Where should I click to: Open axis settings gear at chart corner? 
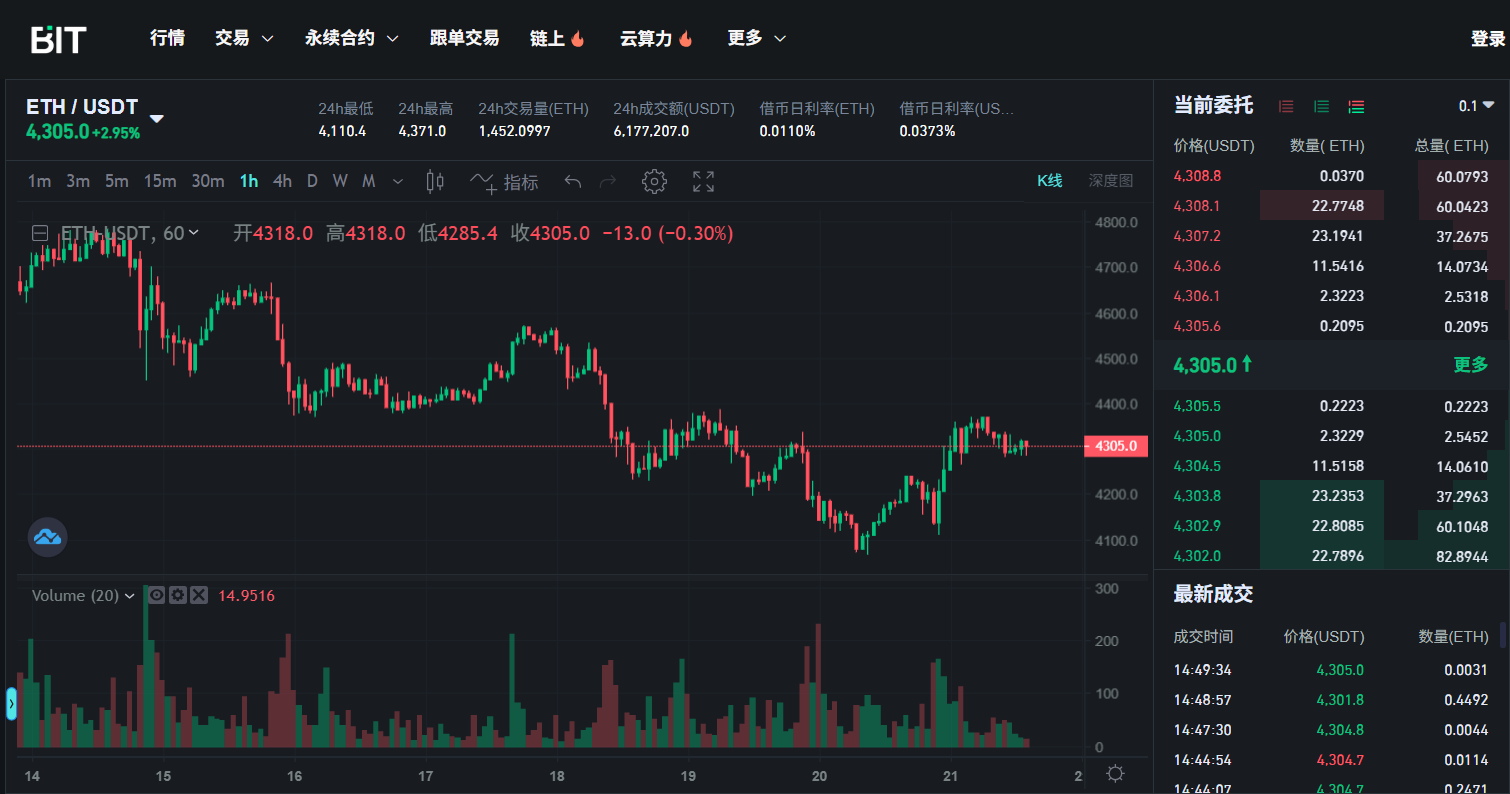pyautogui.click(x=1115, y=773)
